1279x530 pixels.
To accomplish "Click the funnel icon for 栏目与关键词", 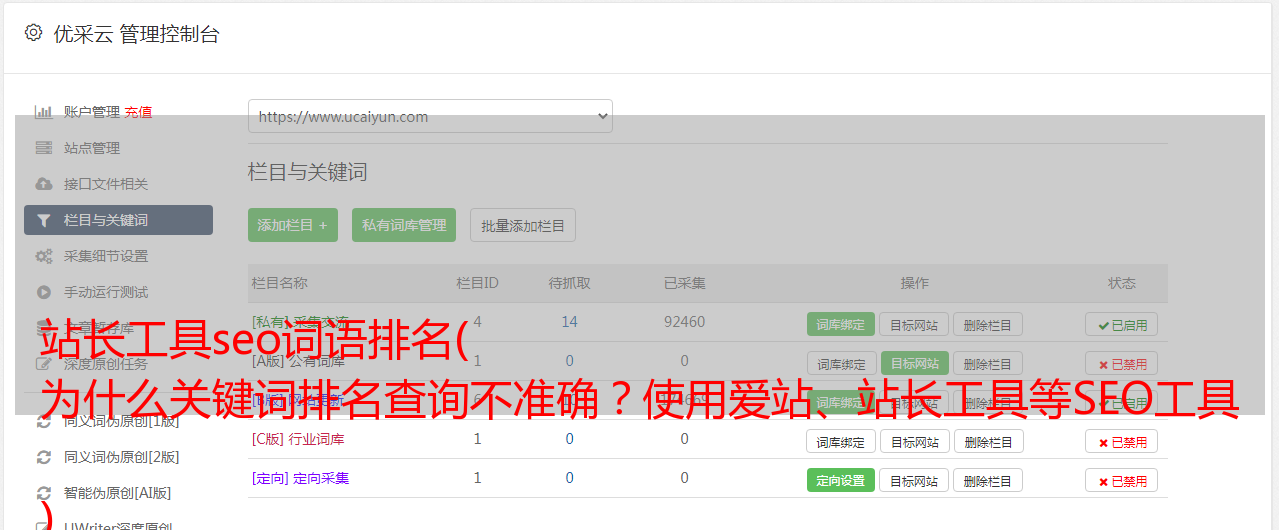I will [x=44, y=220].
